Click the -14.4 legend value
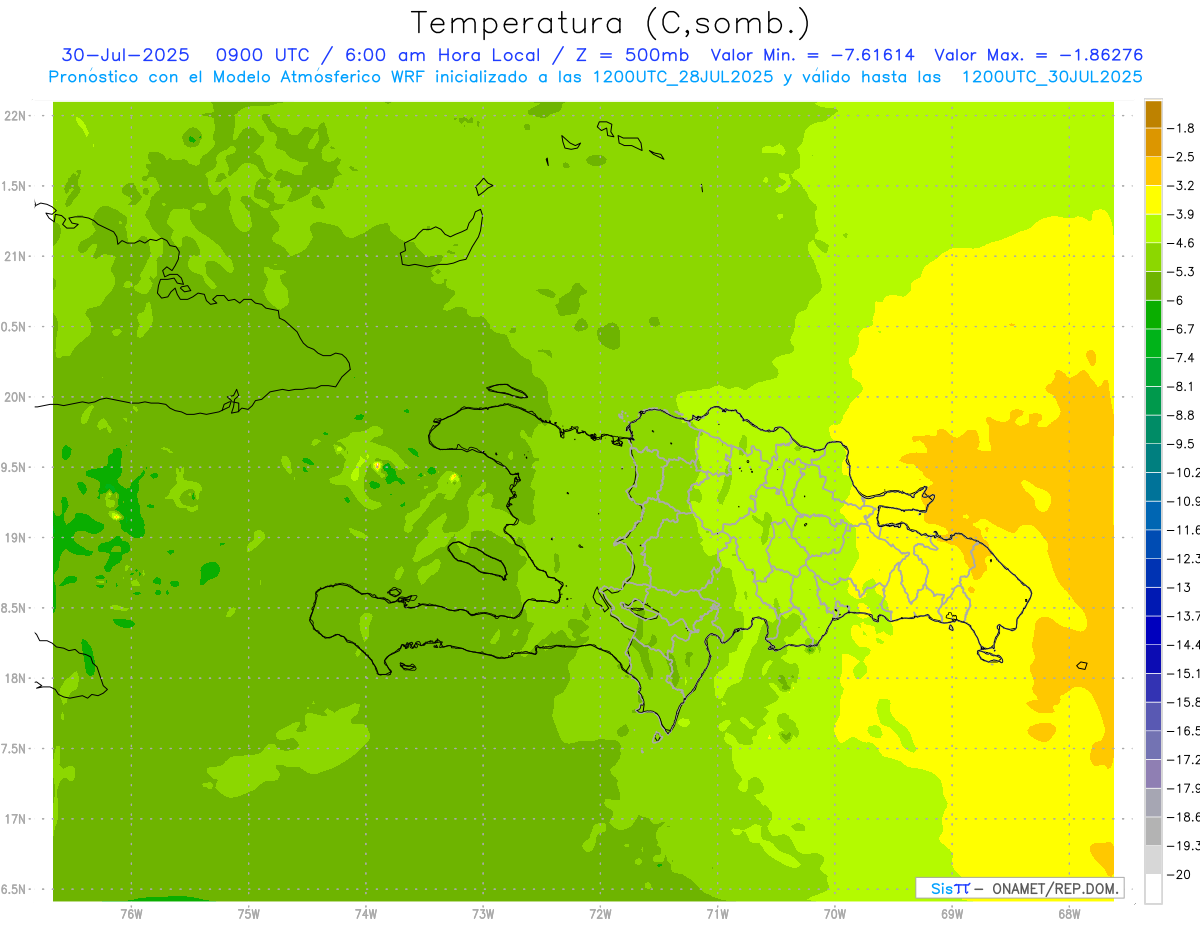The height and width of the screenshot is (927, 1200). (1185, 644)
